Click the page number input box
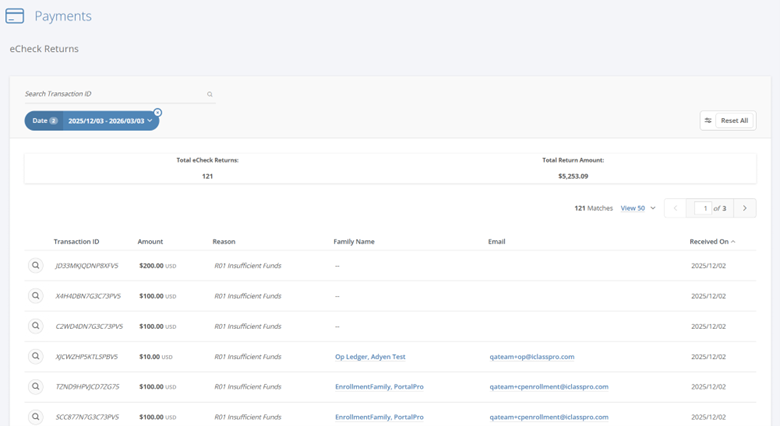This screenshot has height=426, width=780. [x=703, y=209]
